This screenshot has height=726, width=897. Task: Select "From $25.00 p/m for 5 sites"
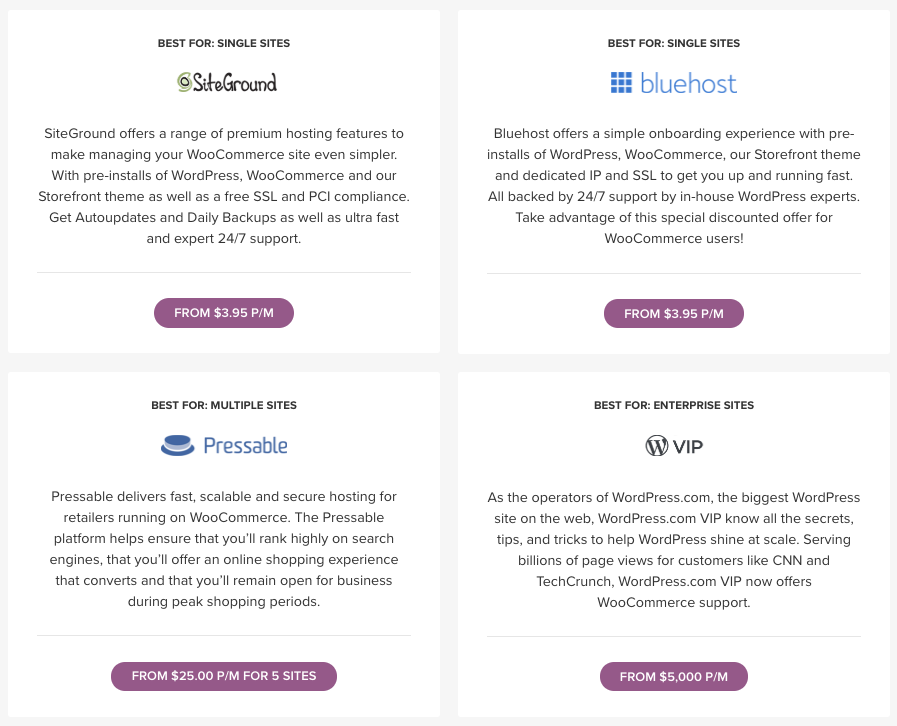(224, 676)
